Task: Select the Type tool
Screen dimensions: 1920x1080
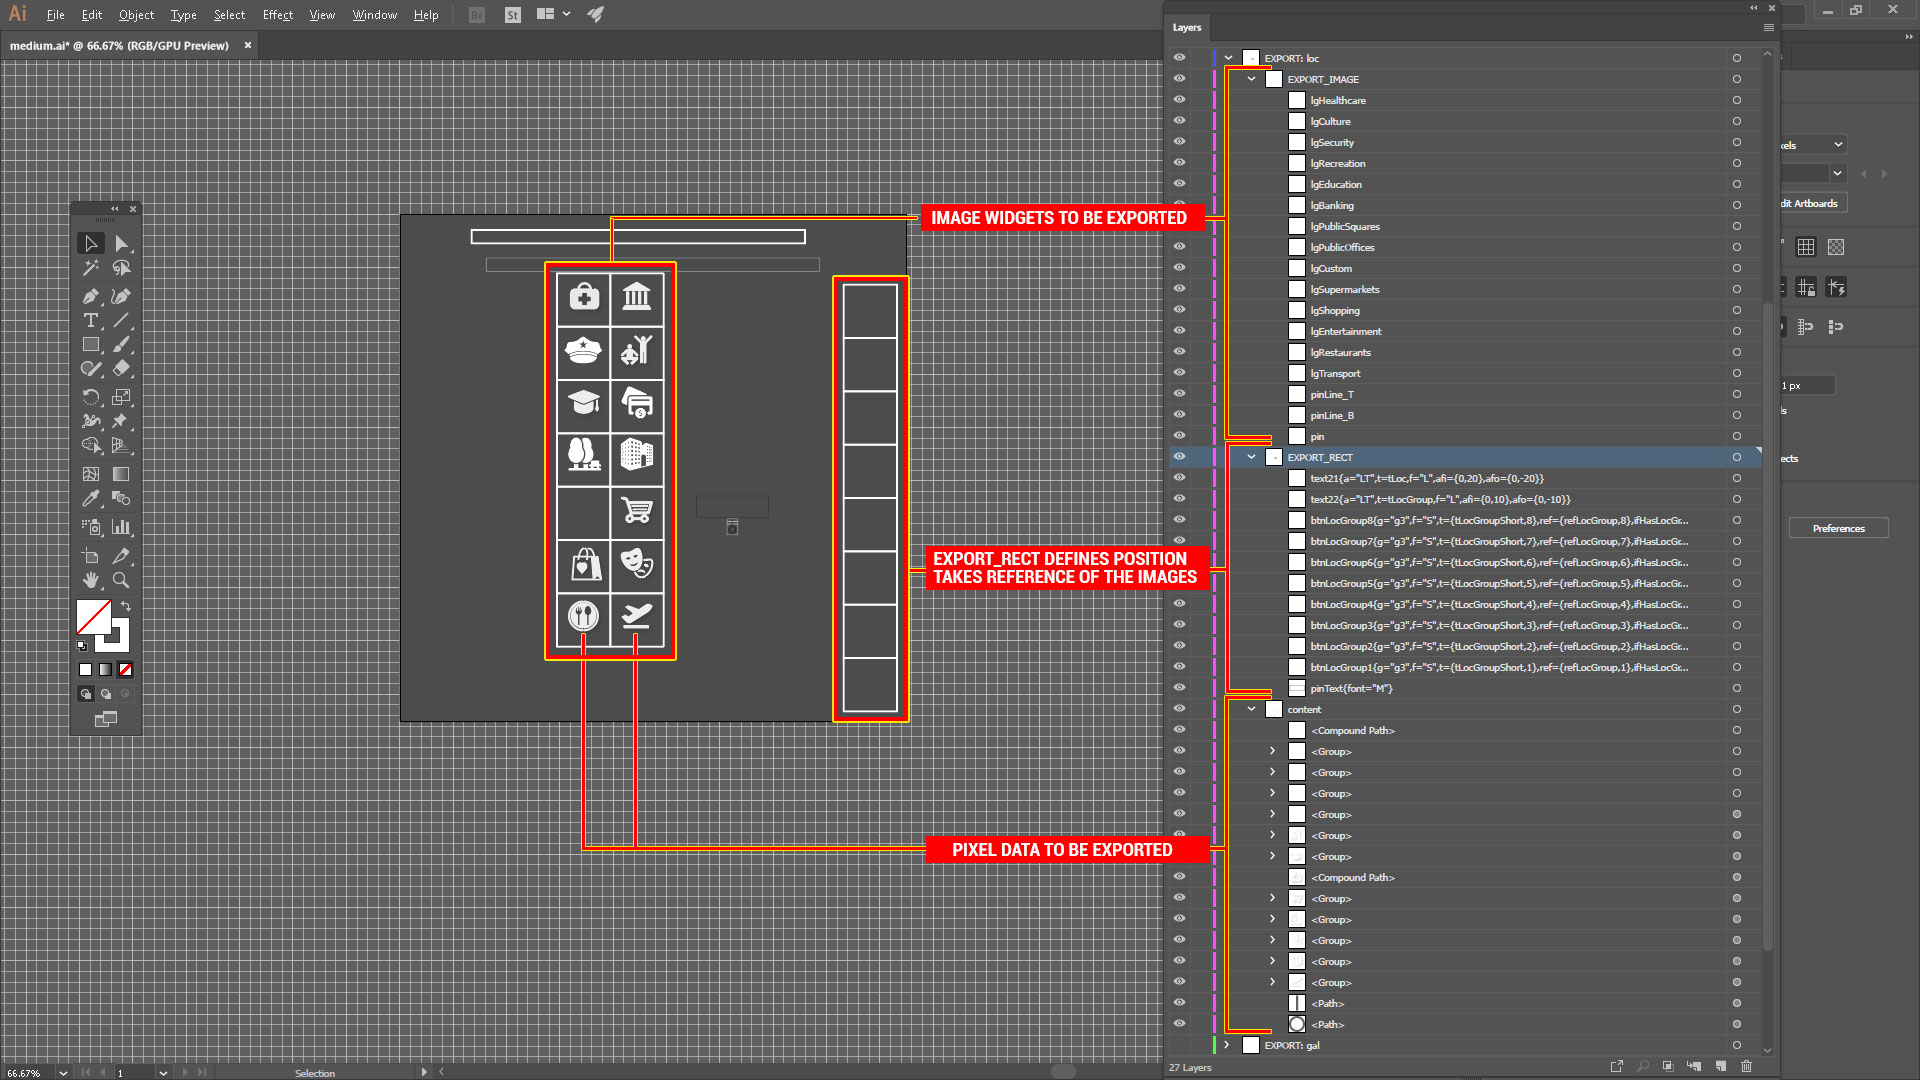Action: pos(91,320)
